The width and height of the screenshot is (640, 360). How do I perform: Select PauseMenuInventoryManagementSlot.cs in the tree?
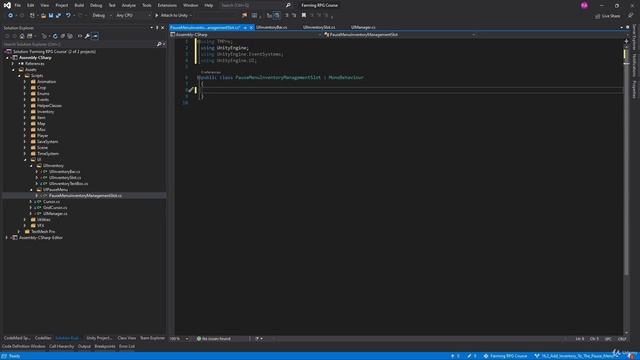pyautogui.click(x=85, y=196)
